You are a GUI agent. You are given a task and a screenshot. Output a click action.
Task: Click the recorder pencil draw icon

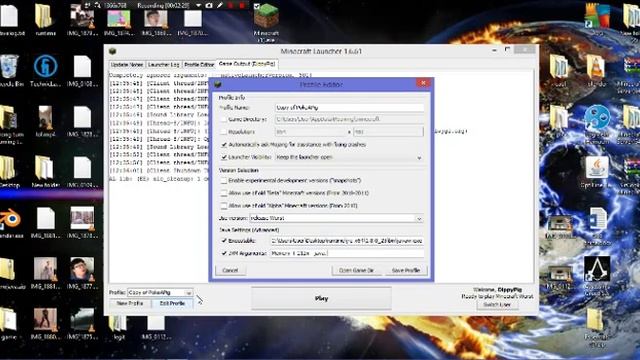tap(220, 5)
